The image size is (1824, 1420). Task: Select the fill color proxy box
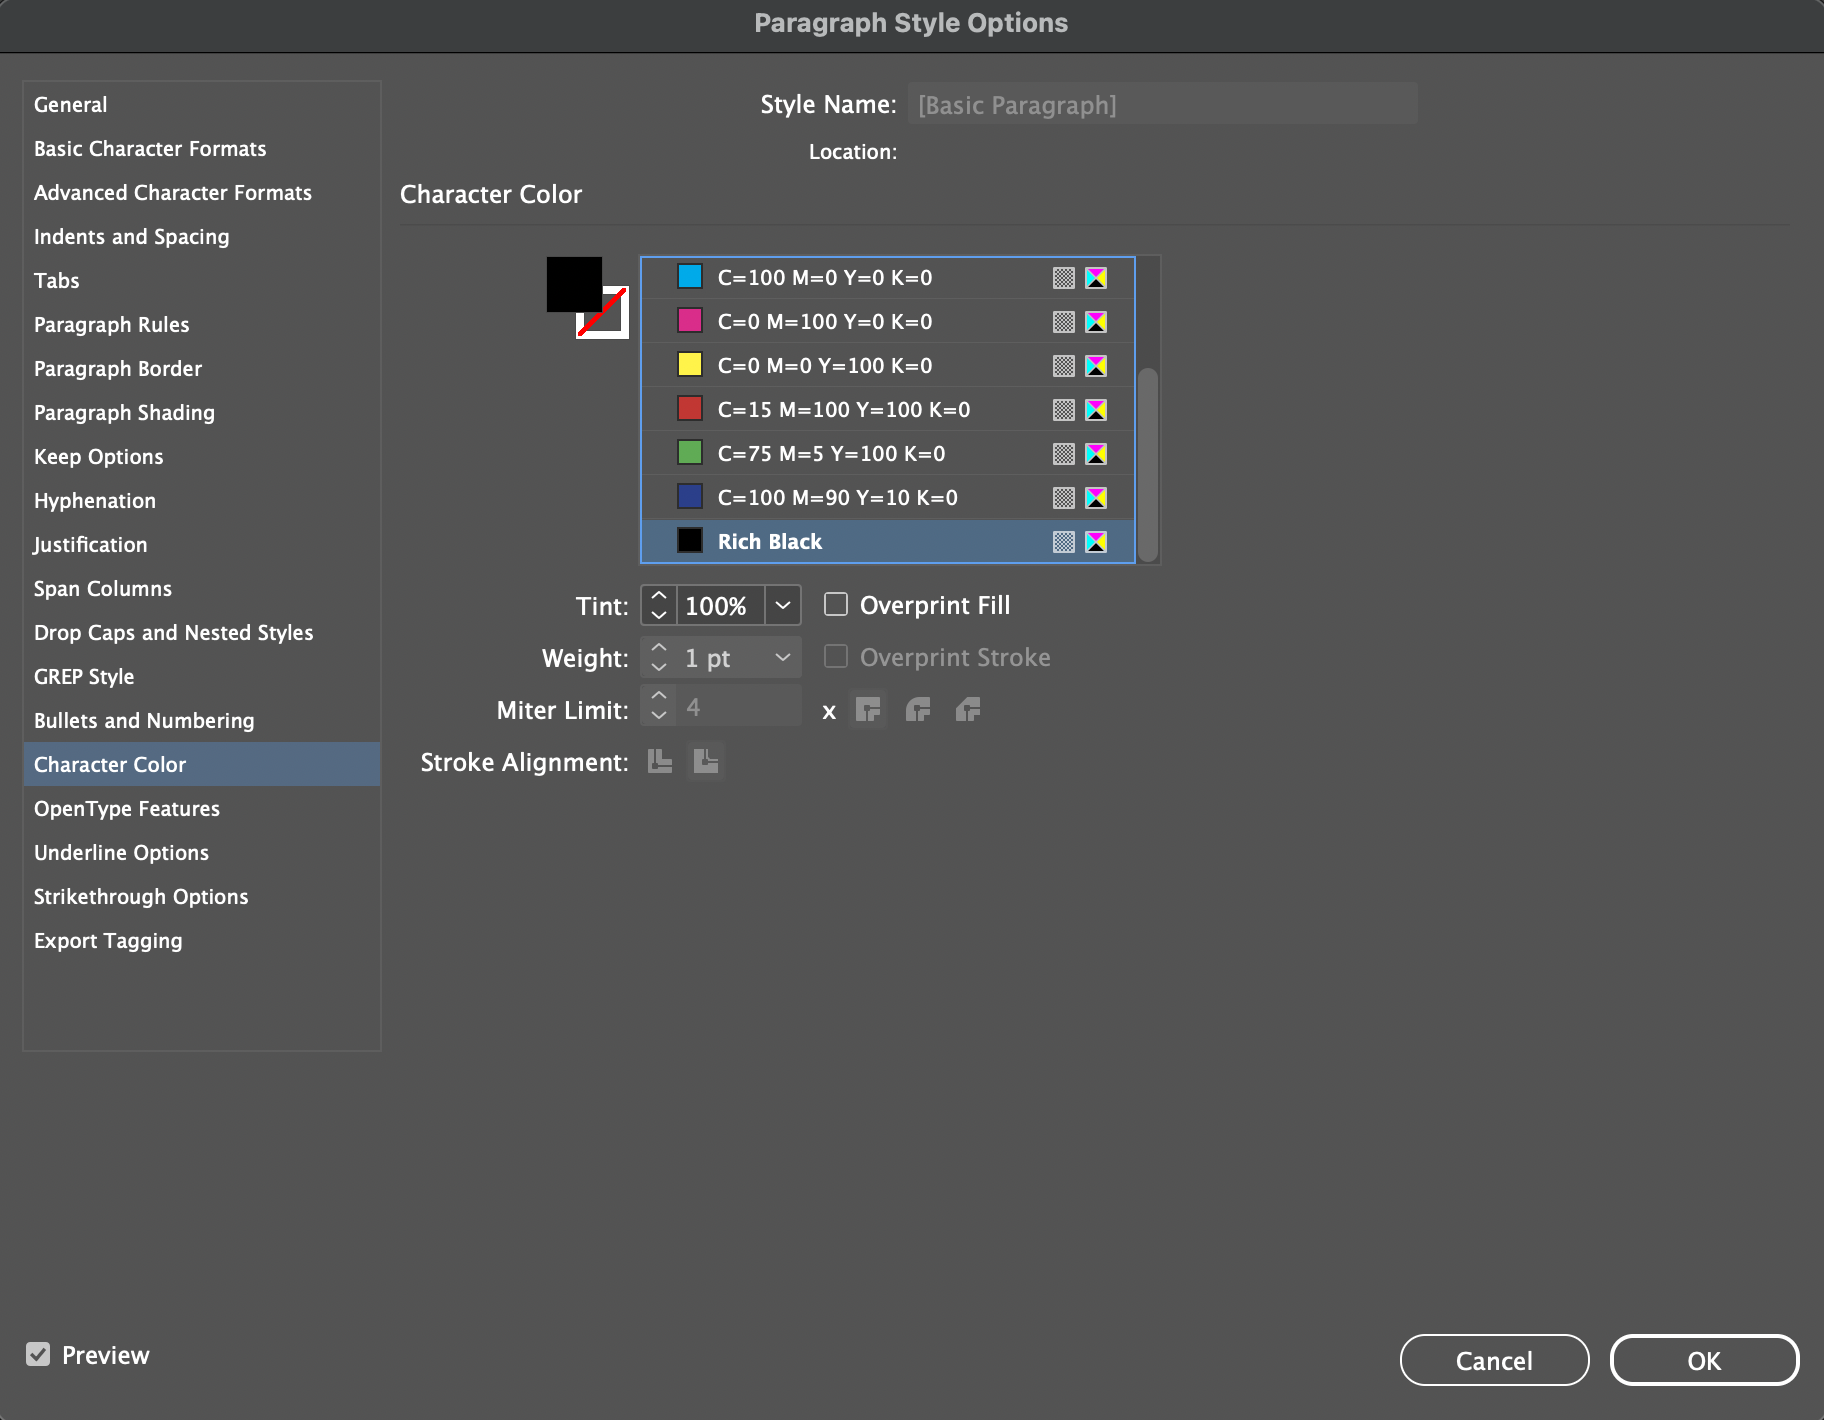[x=573, y=284]
